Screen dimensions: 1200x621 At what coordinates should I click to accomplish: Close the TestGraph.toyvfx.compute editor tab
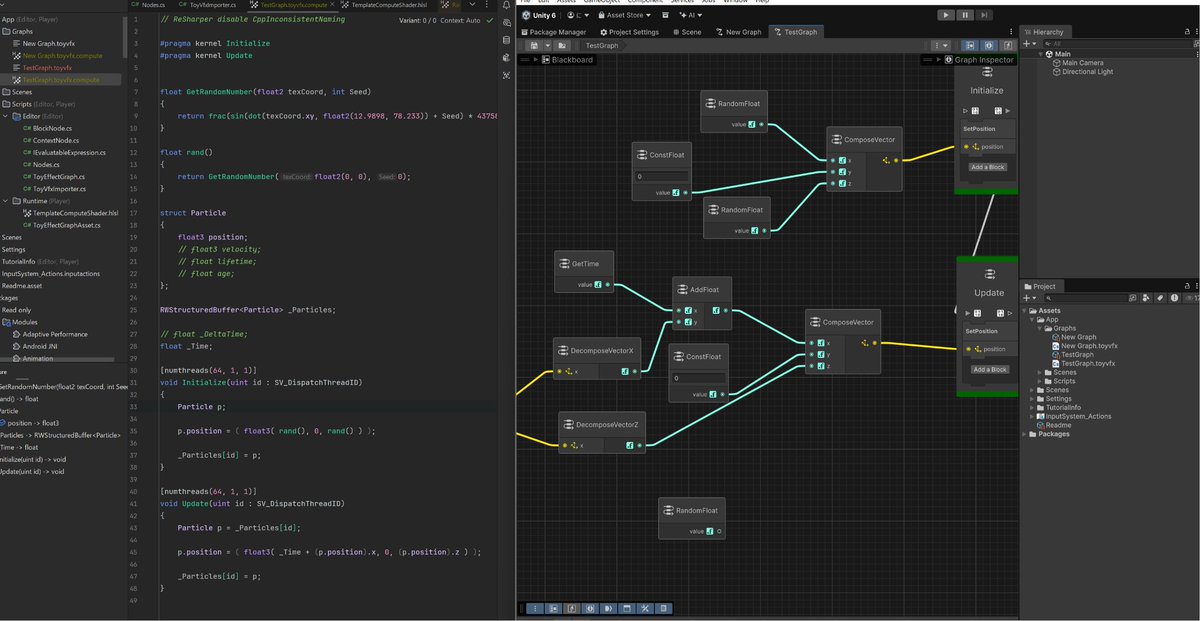click(331, 5)
